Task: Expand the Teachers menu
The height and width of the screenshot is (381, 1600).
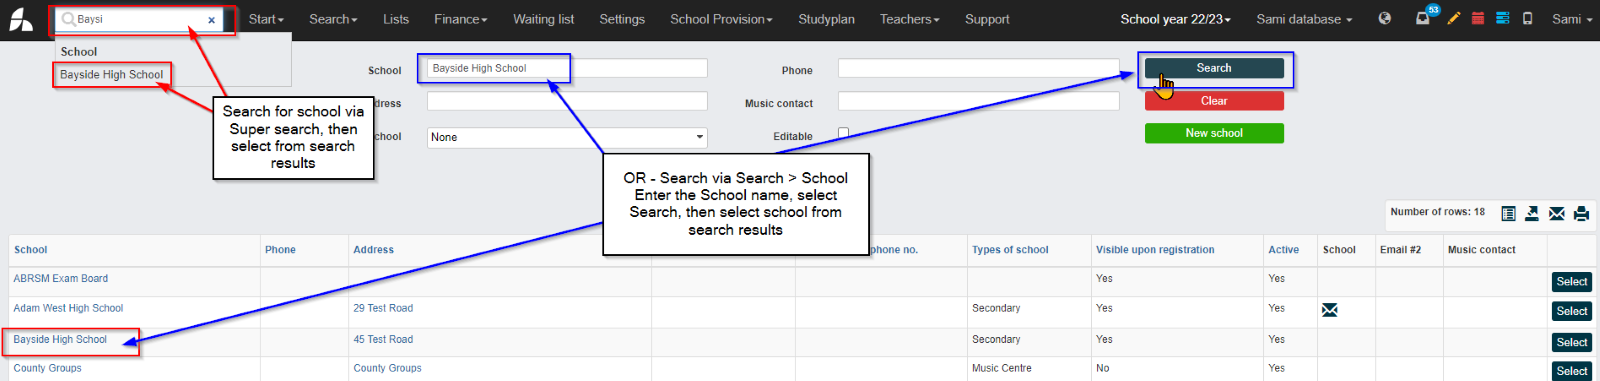Action: tap(910, 19)
